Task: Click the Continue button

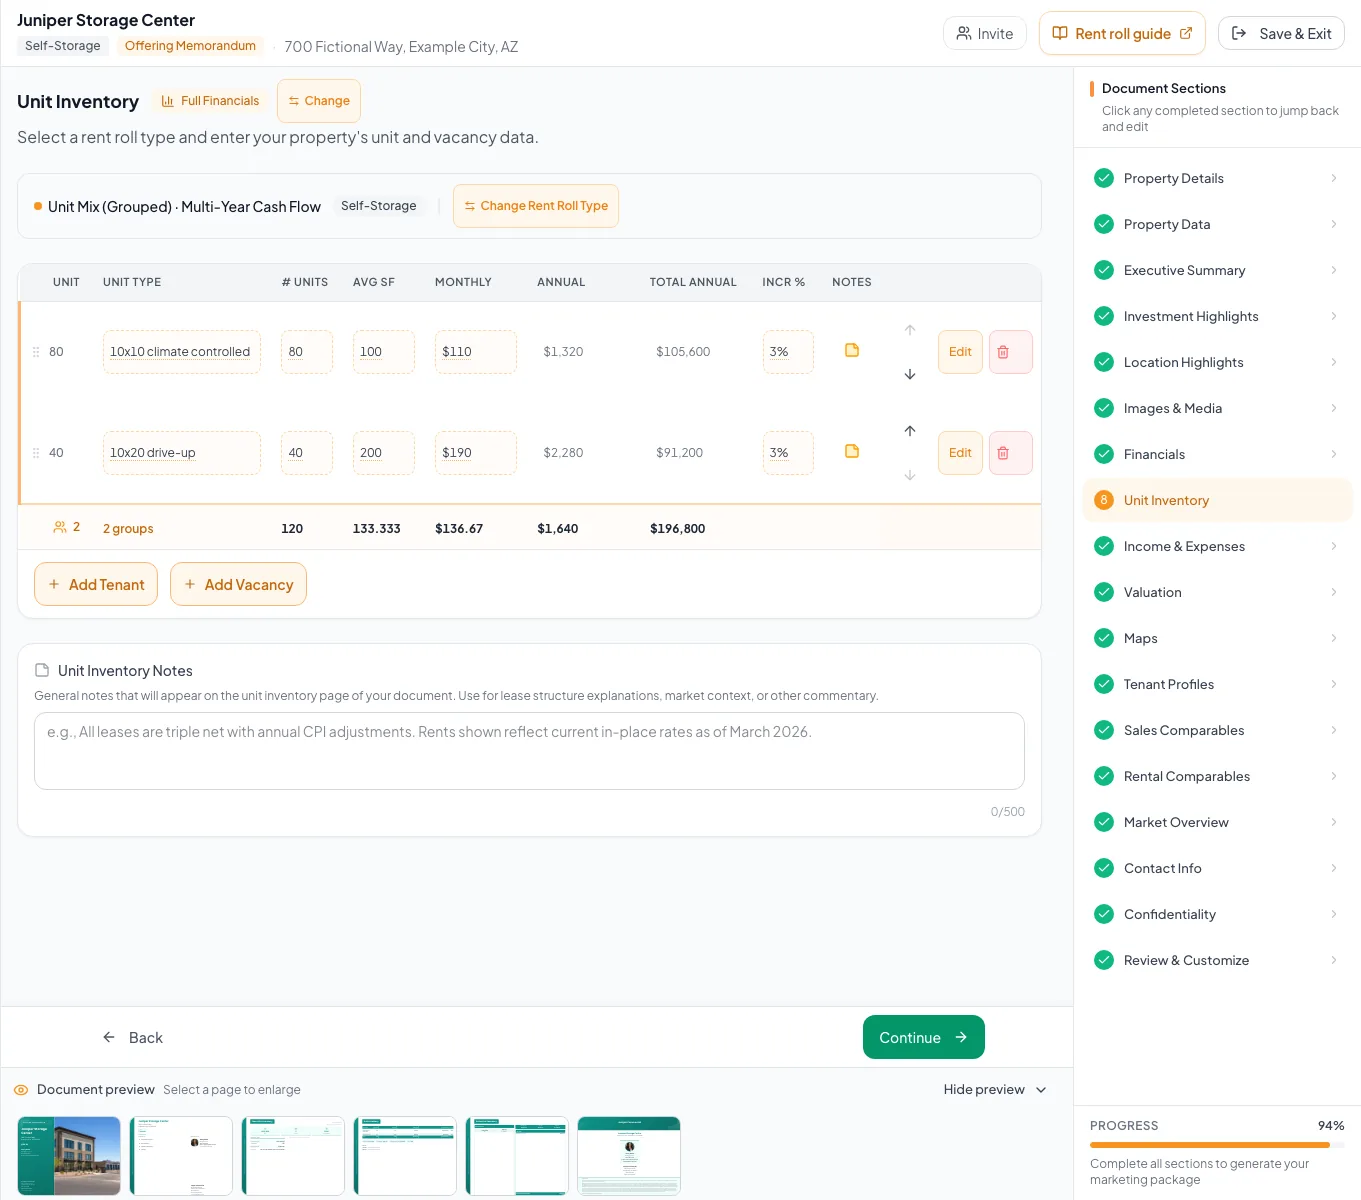Action: pyautogui.click(x=924, y=1037)
